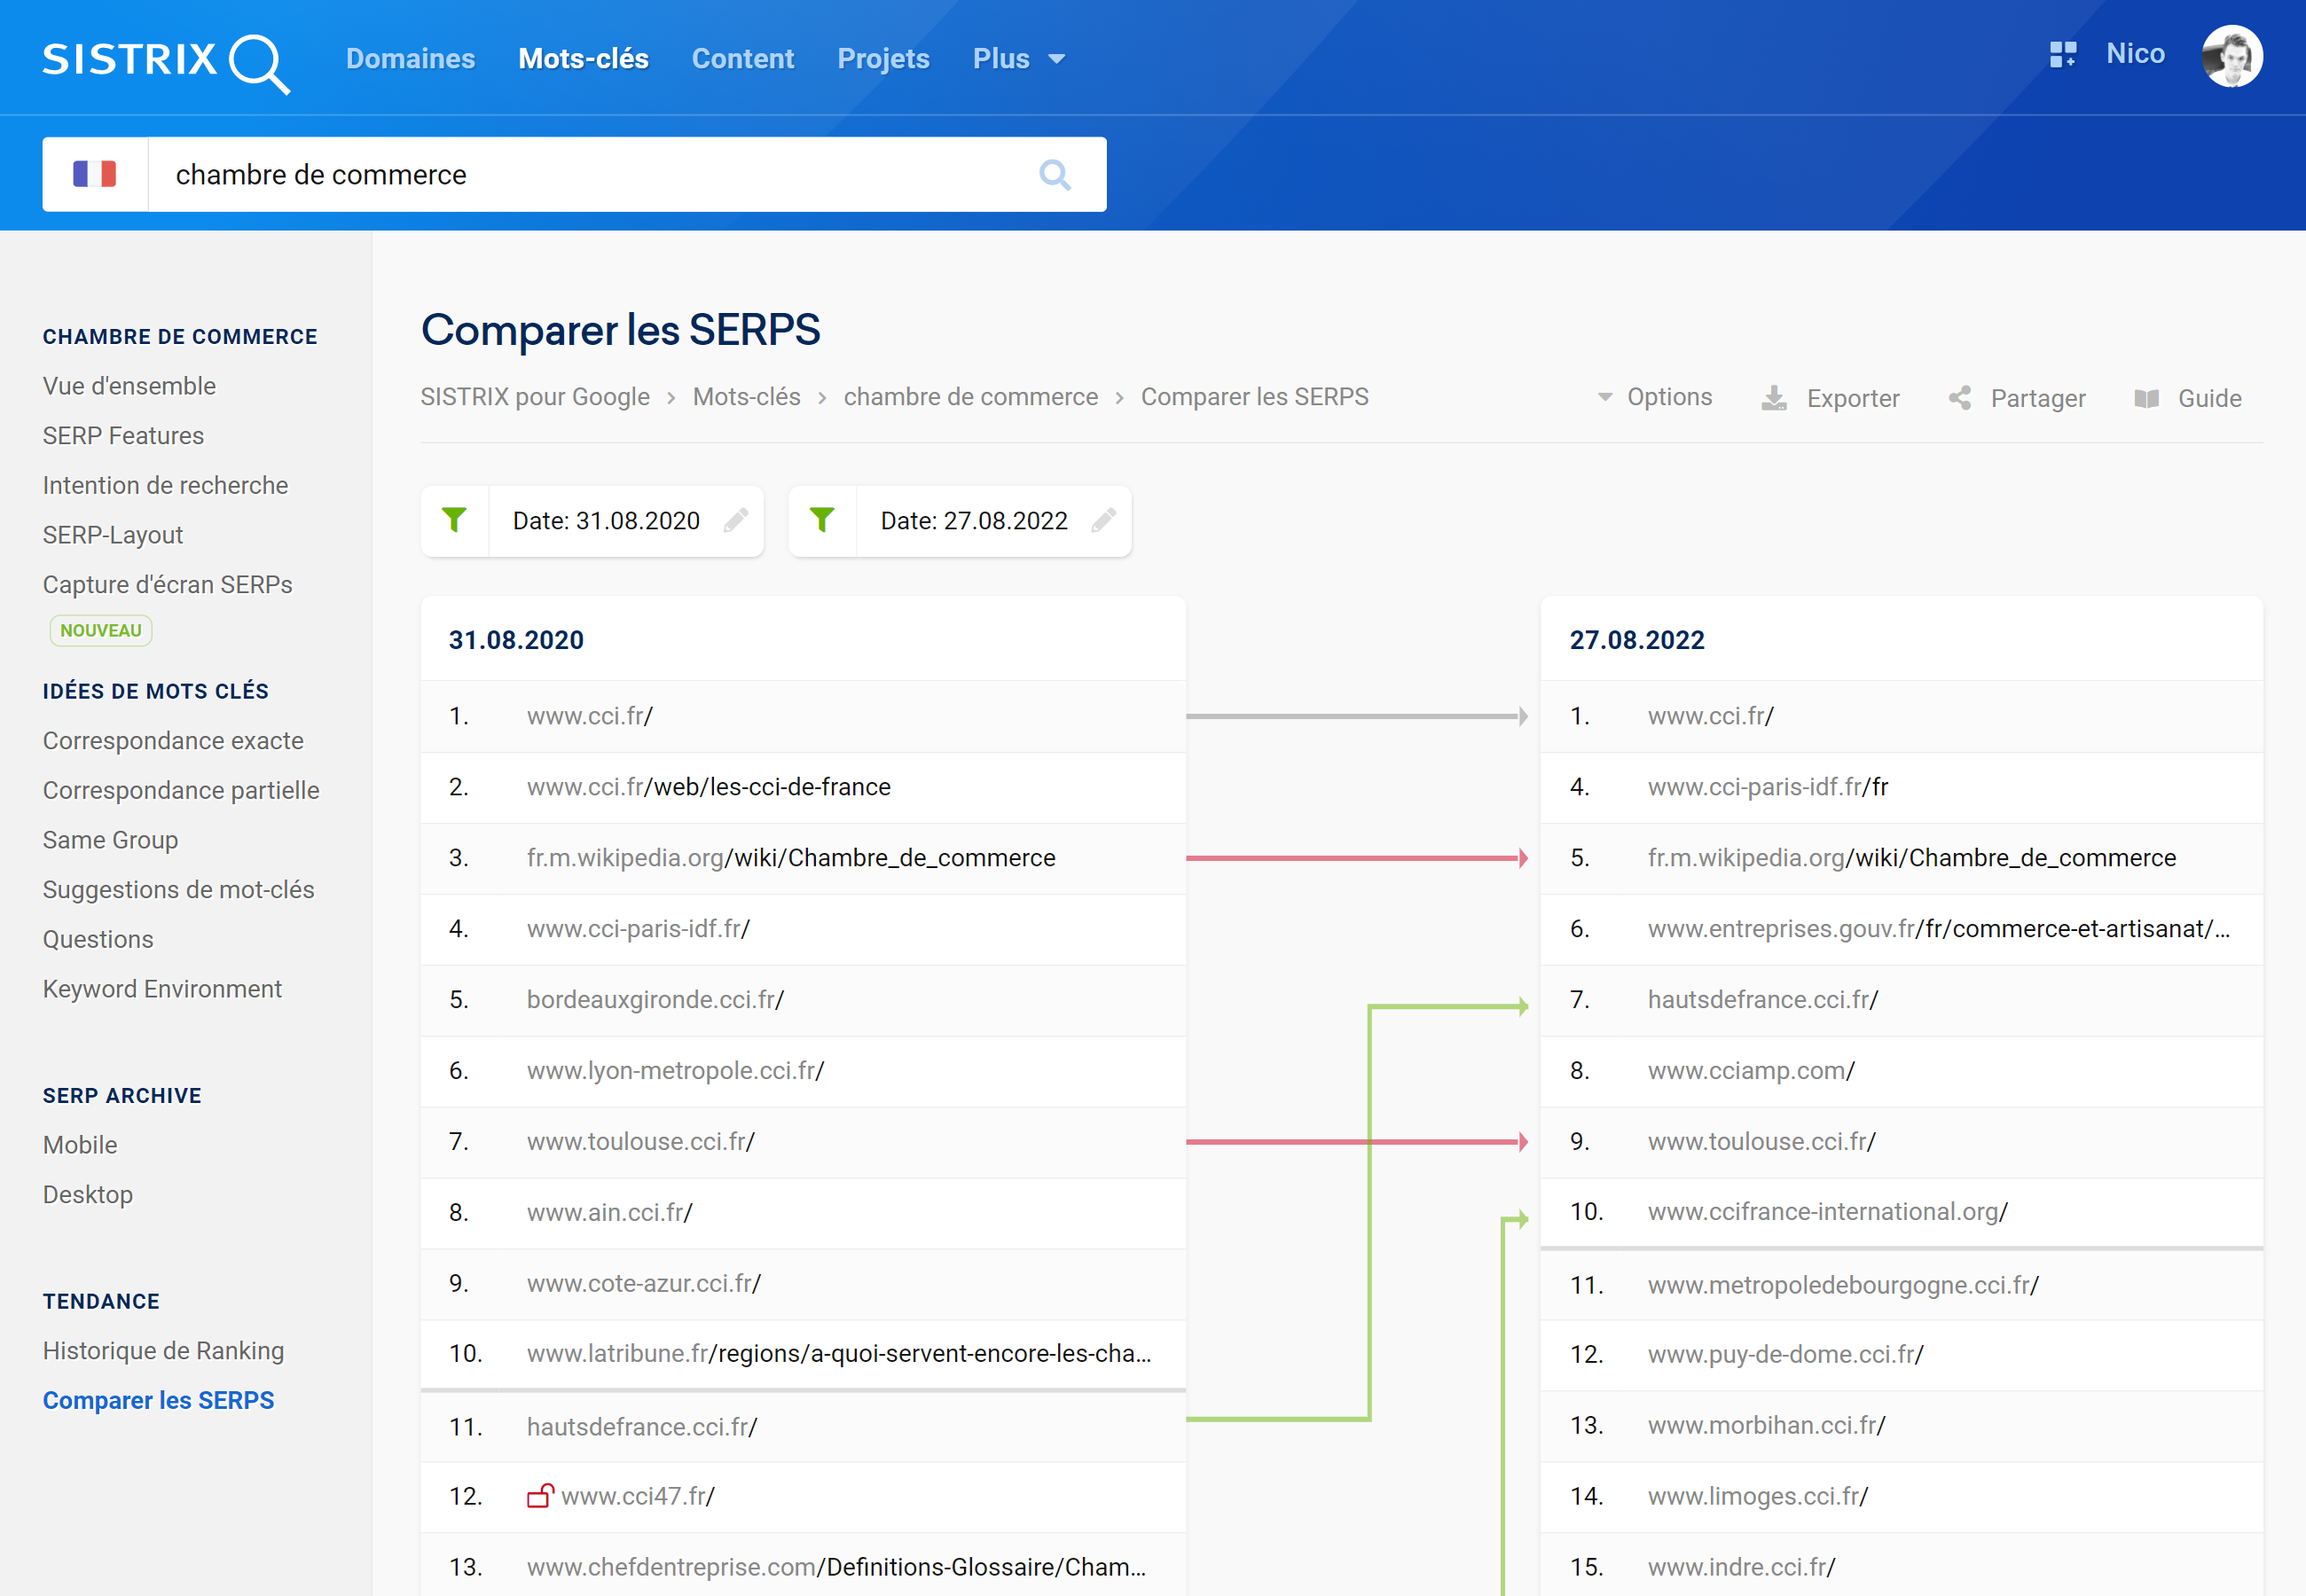Select the Mots-clés menu tab
The image size is (2306, 1596).
click(x=584, y=58)
